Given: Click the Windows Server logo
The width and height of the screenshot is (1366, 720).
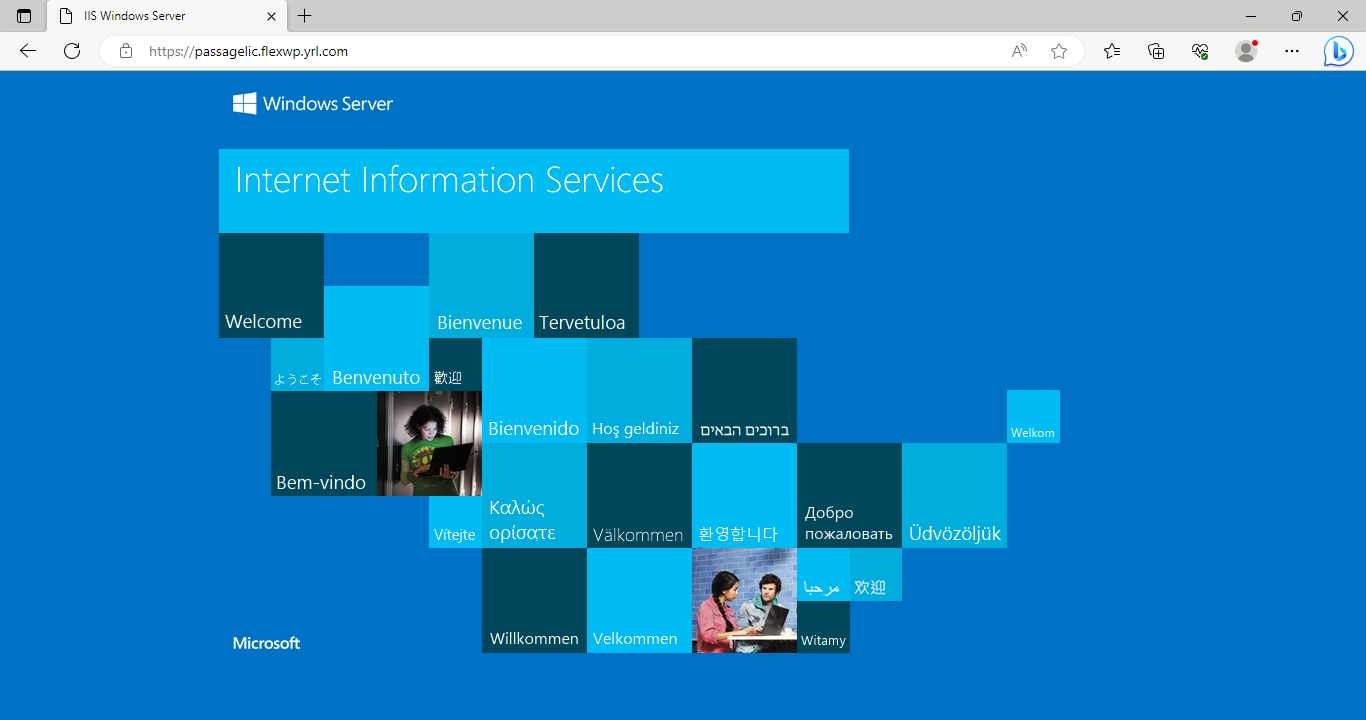Looking at the screenshot, I should tap(313, 103).
